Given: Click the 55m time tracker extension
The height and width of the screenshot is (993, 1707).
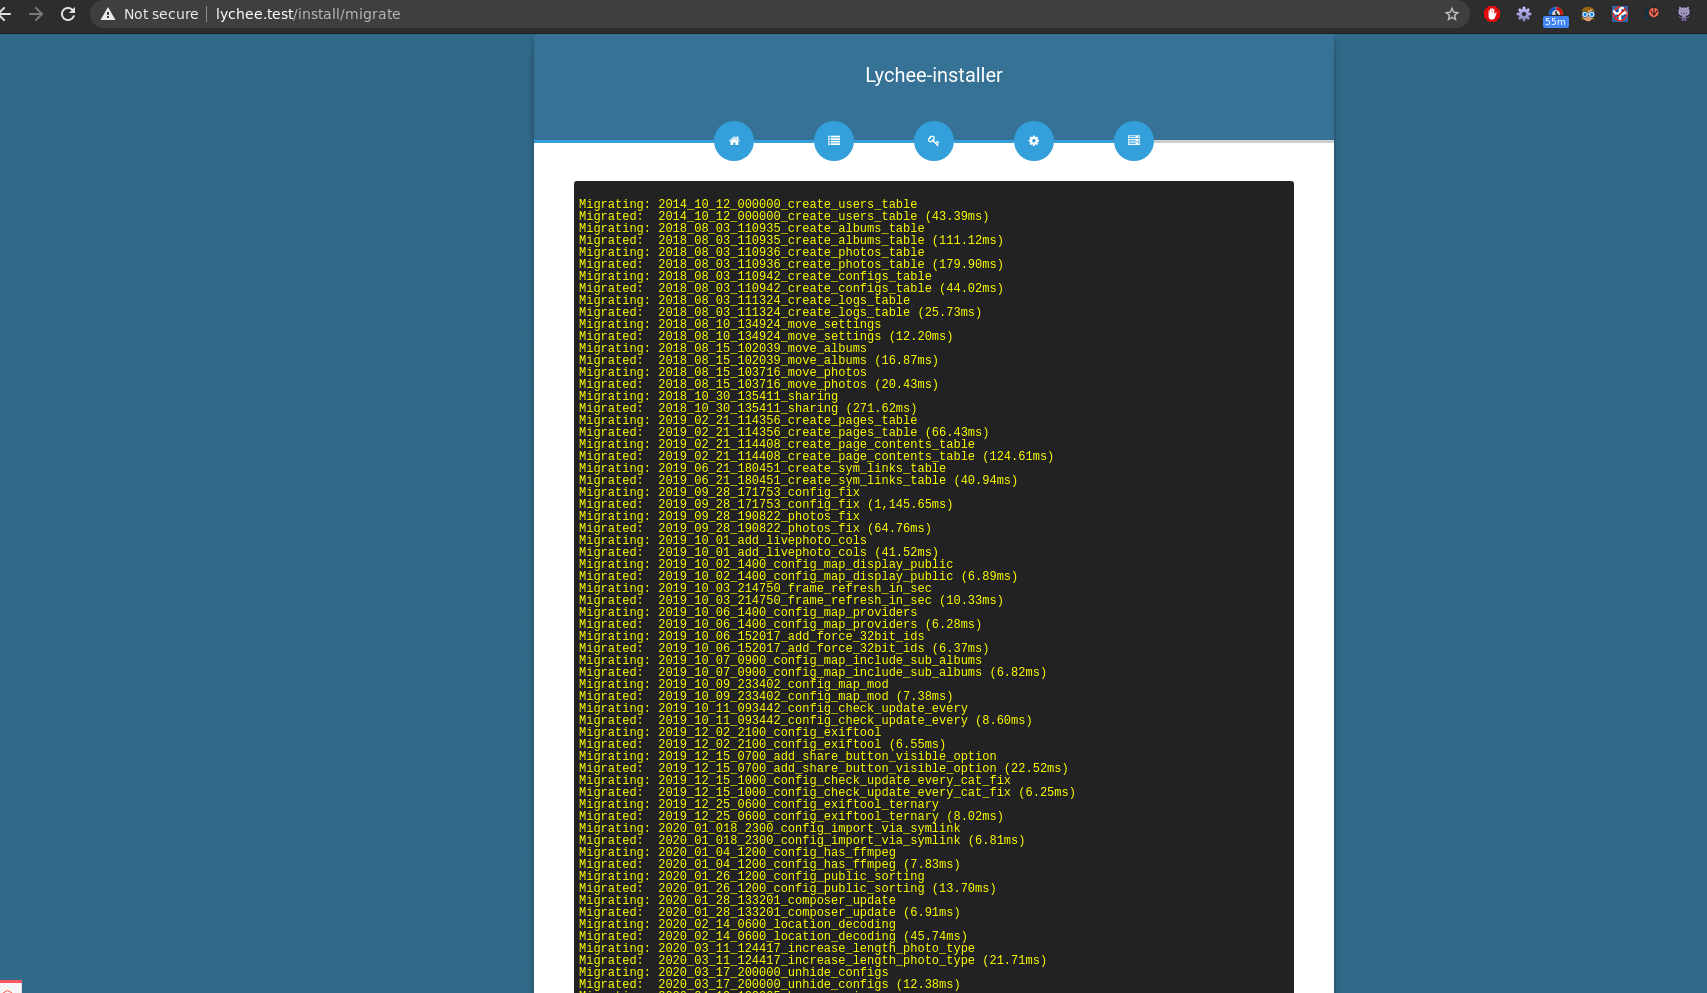Looking at the screenshot, I should (1556, 14).
